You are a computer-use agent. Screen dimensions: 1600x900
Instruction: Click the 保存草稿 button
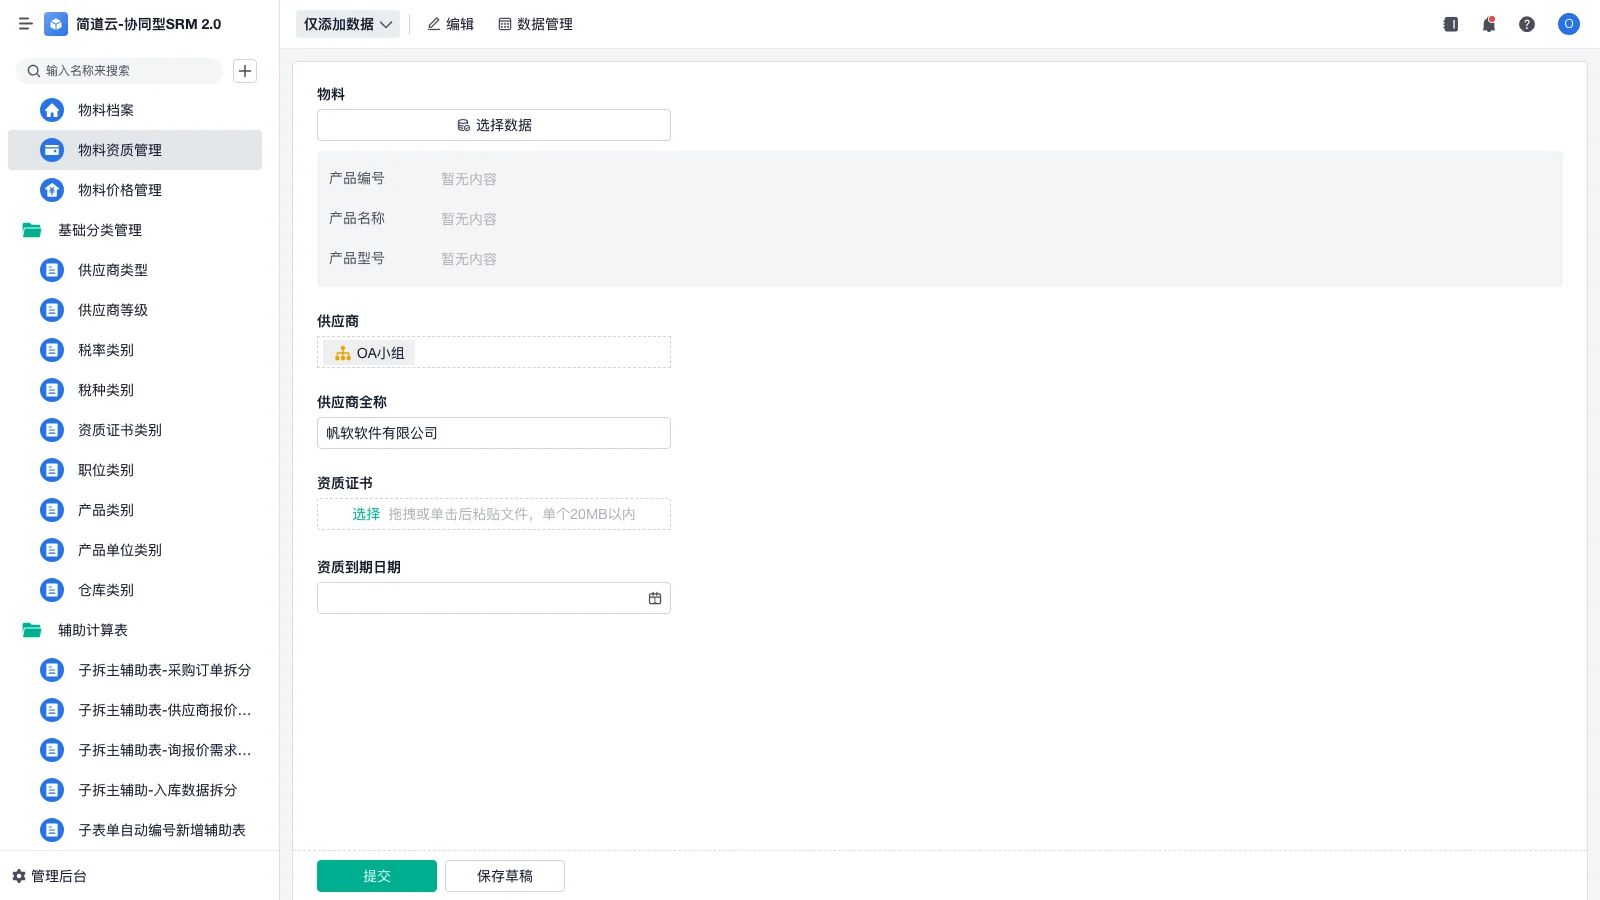click(x=505, y=876)
